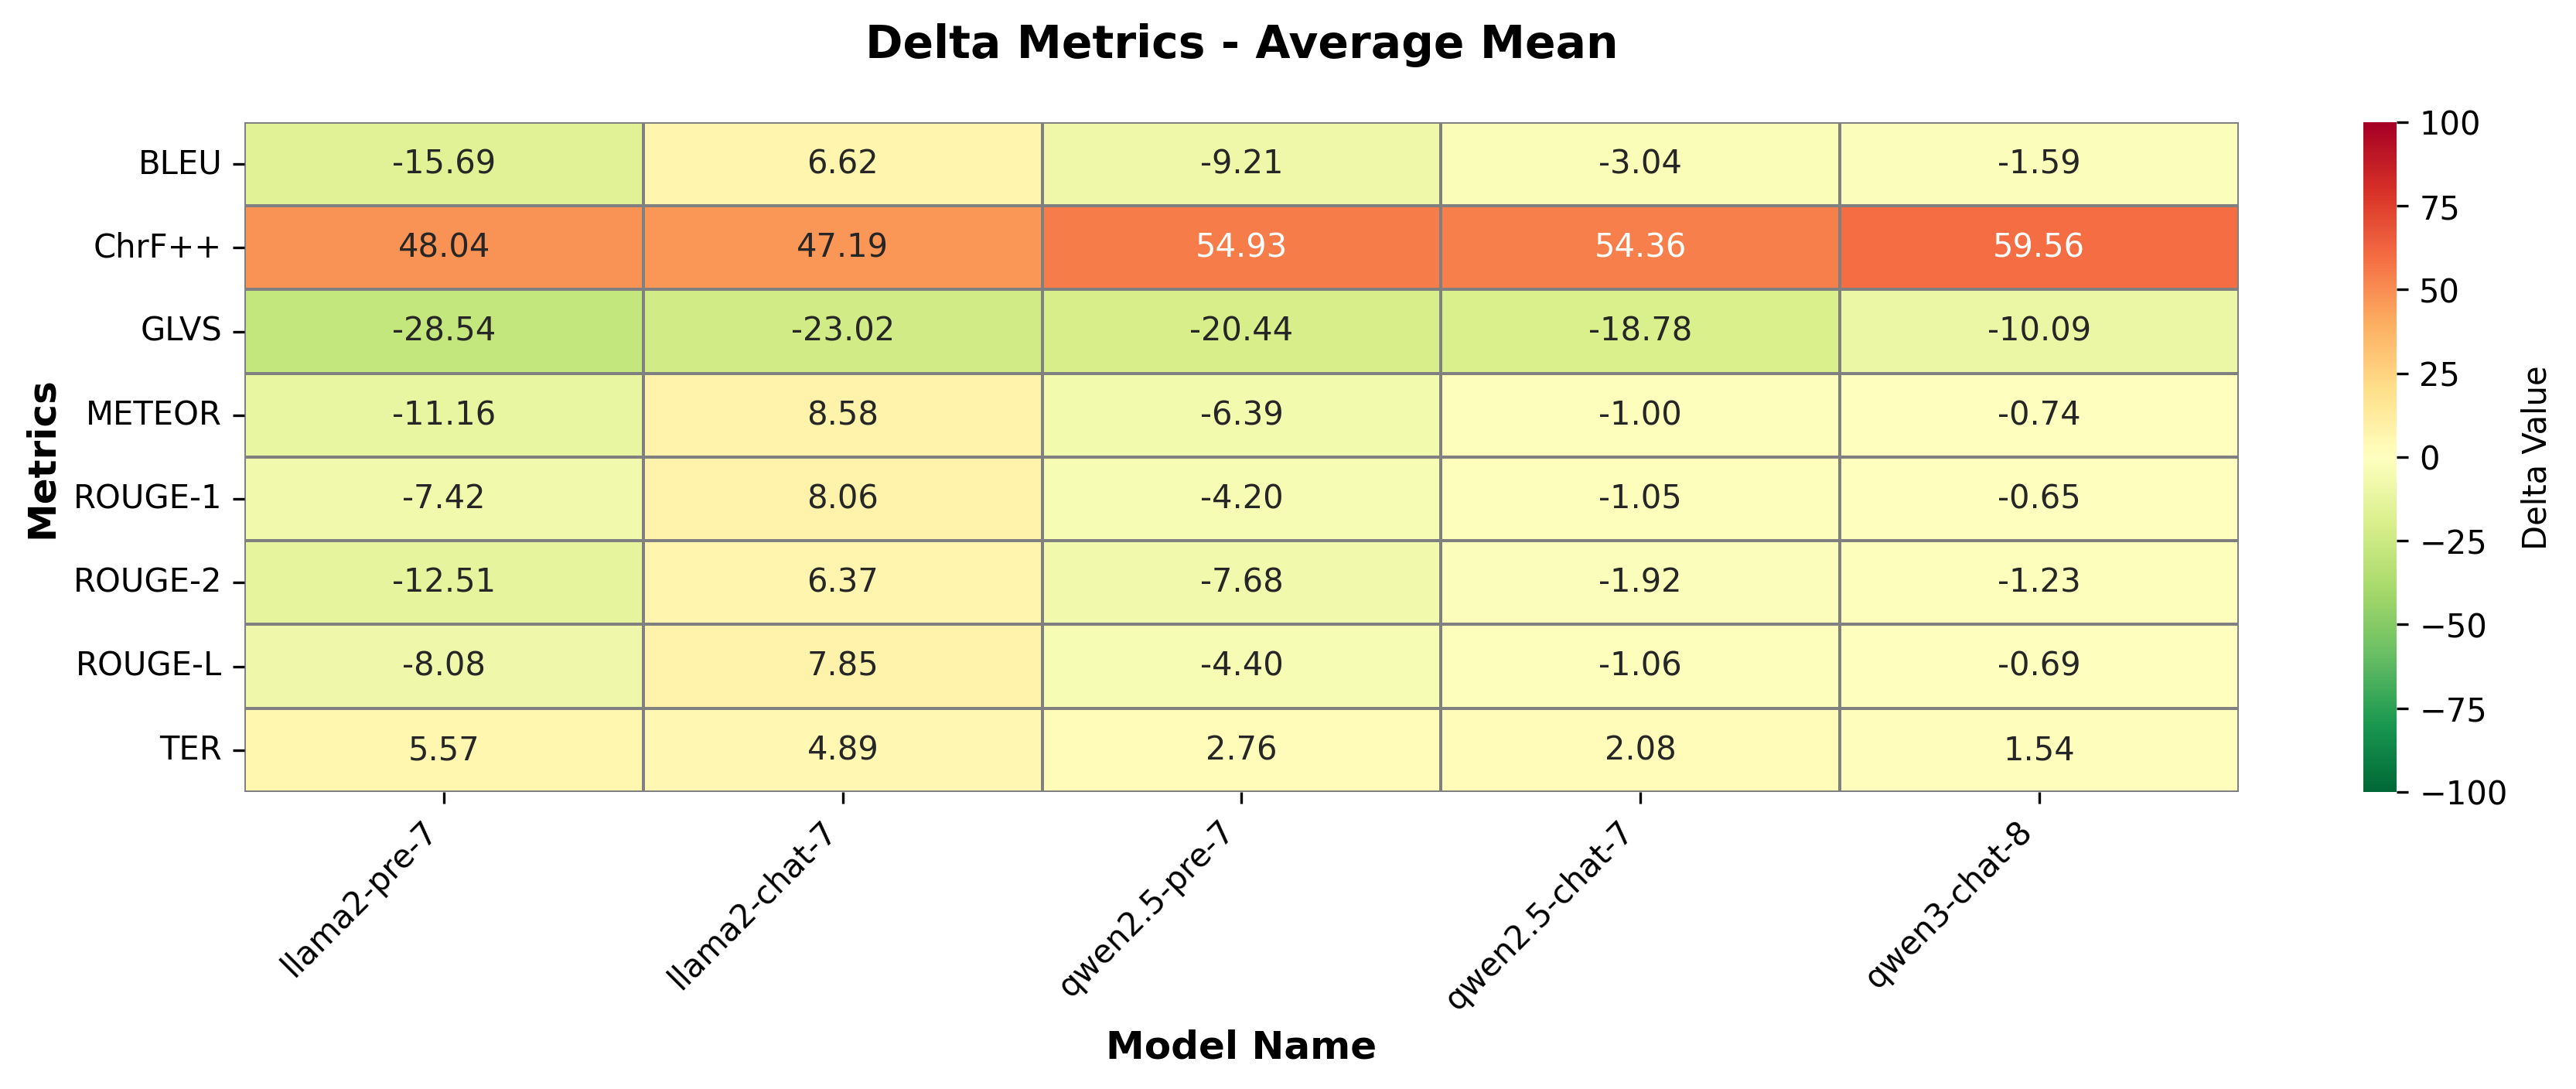Click the GLVS cell showing -28.54

pos(443,330)
